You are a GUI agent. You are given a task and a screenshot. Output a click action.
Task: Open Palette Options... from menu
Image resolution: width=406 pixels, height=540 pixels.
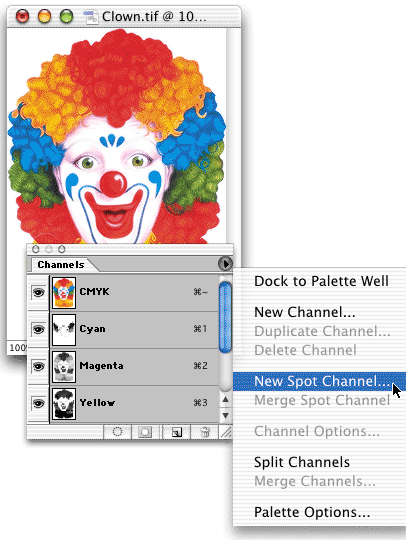pos(312,512)
